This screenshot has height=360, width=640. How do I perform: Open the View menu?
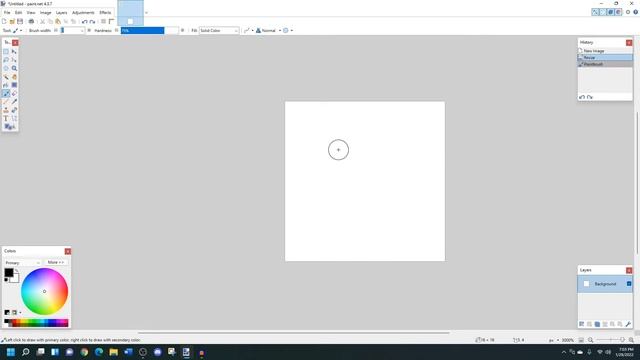(x=31, y=13)
